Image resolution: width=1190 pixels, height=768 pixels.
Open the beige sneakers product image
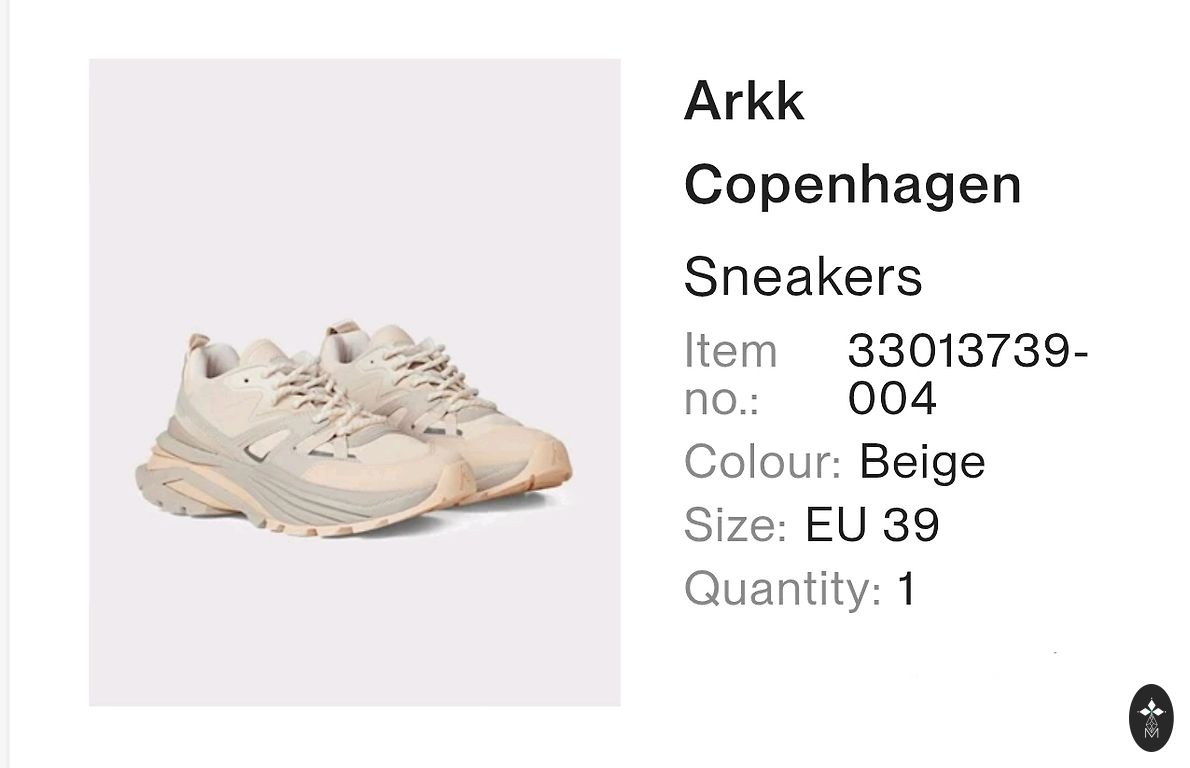pyautogui.click(x=354, y=382)
